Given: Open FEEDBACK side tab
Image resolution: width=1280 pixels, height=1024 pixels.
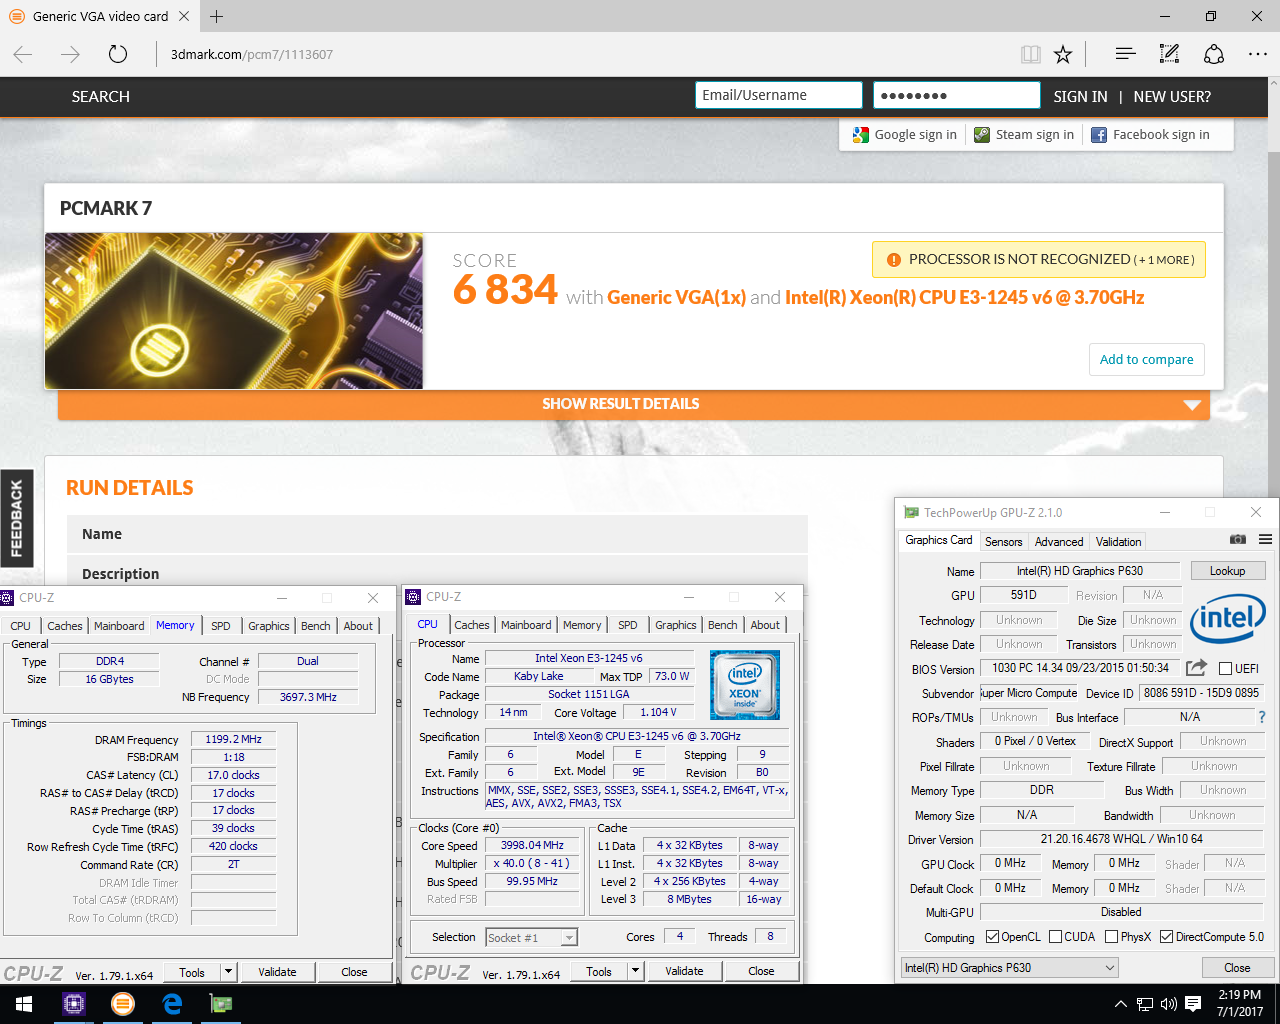Looking at the screenshot, I should [x=16, y=518].
